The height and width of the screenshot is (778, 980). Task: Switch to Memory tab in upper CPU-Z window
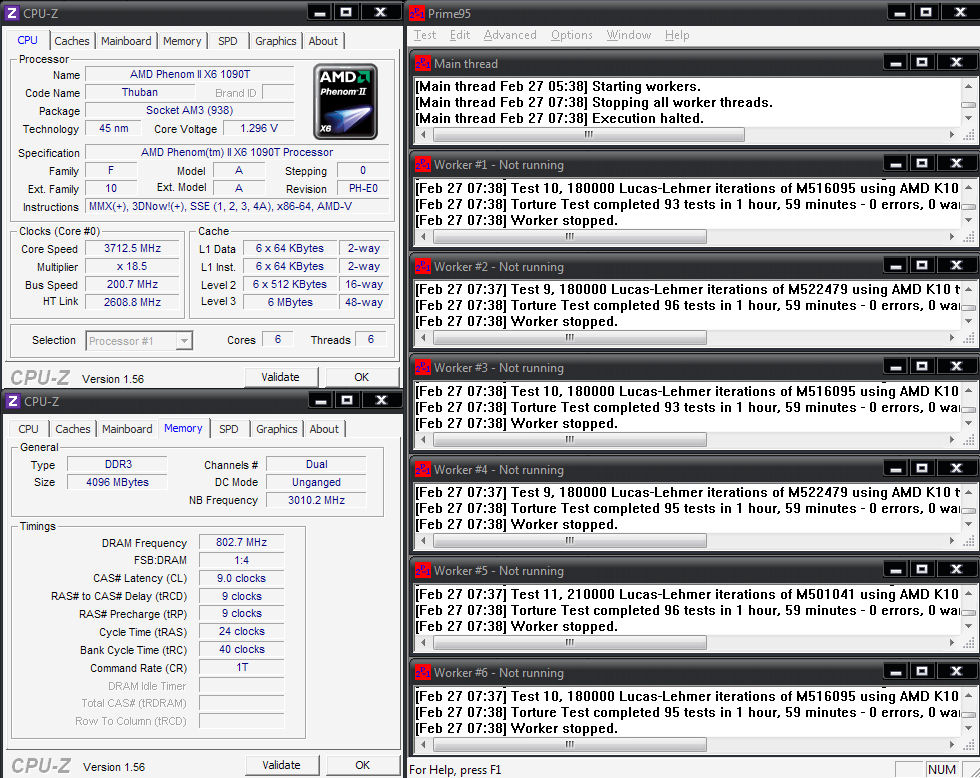(182, 41)
